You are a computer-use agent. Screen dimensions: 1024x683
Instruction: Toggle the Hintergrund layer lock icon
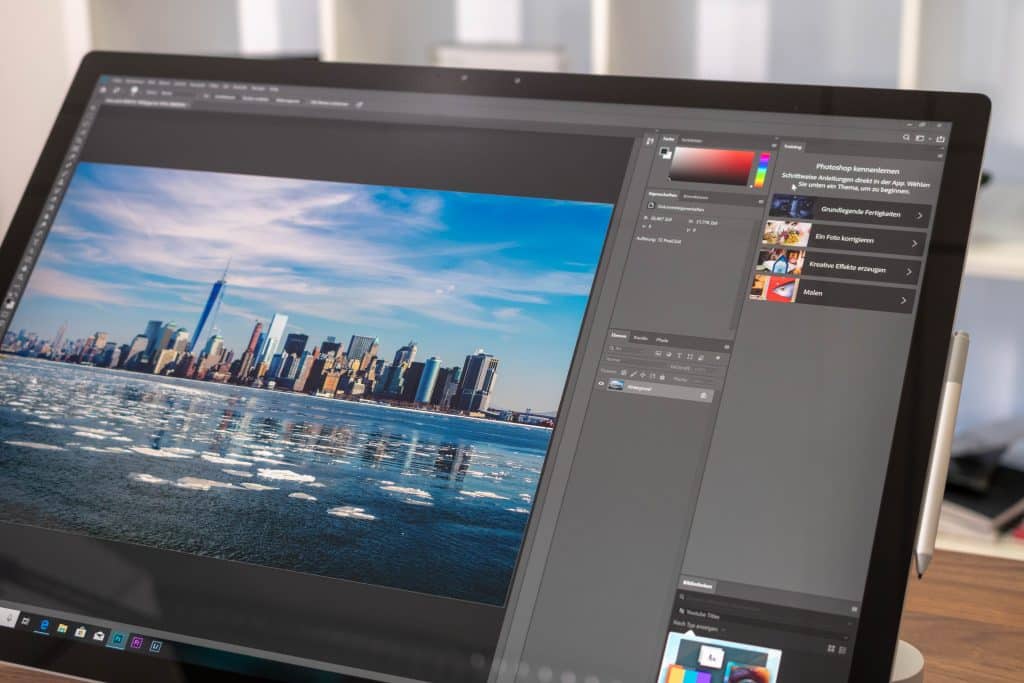pos(704,395)
